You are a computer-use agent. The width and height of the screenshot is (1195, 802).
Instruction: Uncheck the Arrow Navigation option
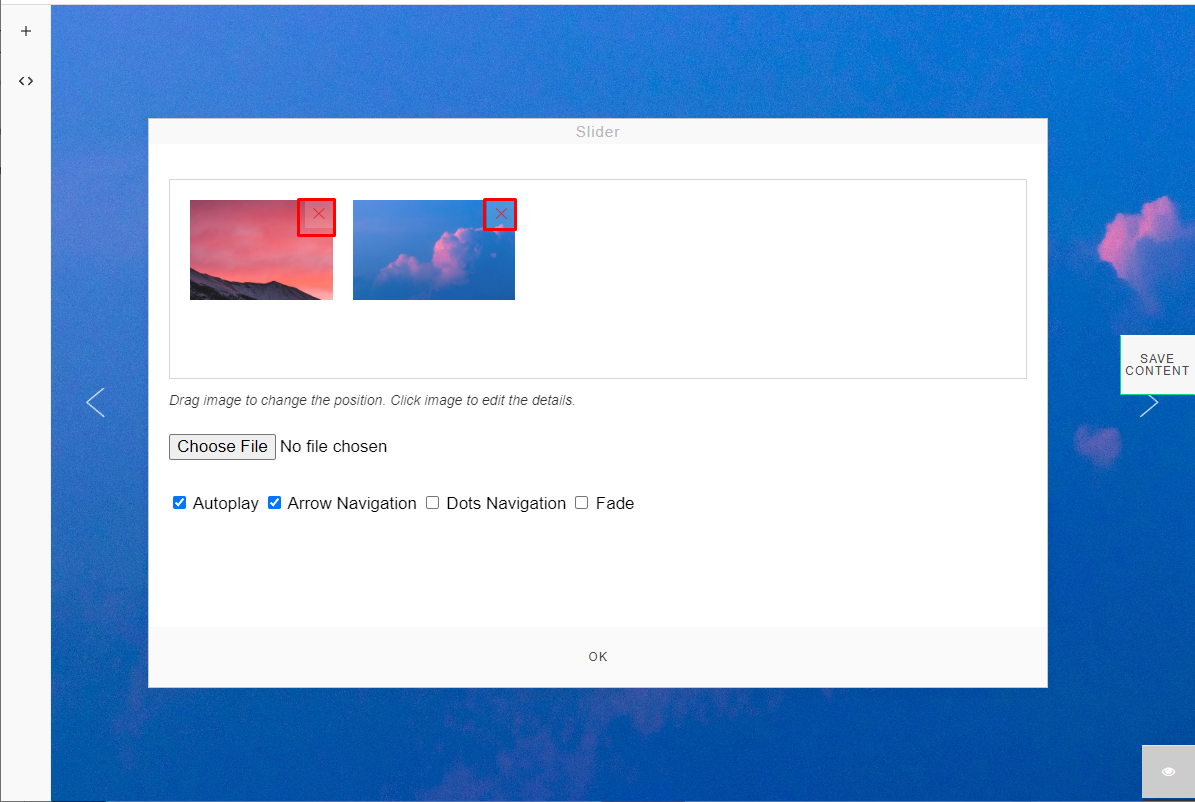click(x=274, y=502)
